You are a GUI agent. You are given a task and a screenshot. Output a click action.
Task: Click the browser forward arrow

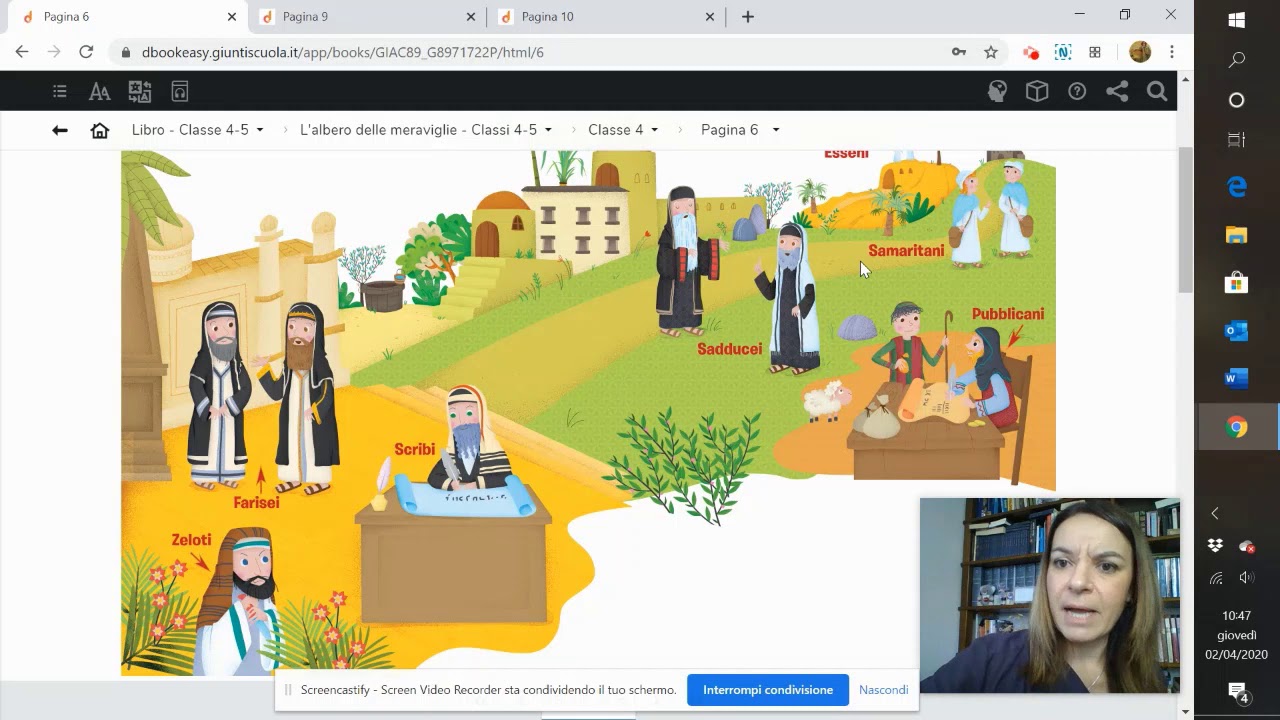click(x=54, y=52)
